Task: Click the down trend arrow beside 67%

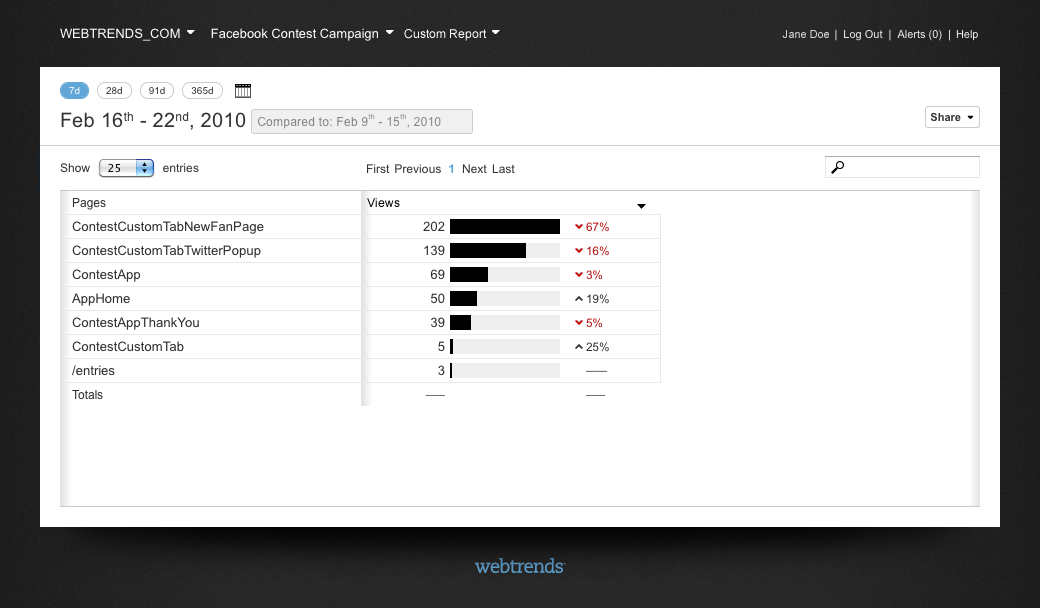Action: point(578,227)
